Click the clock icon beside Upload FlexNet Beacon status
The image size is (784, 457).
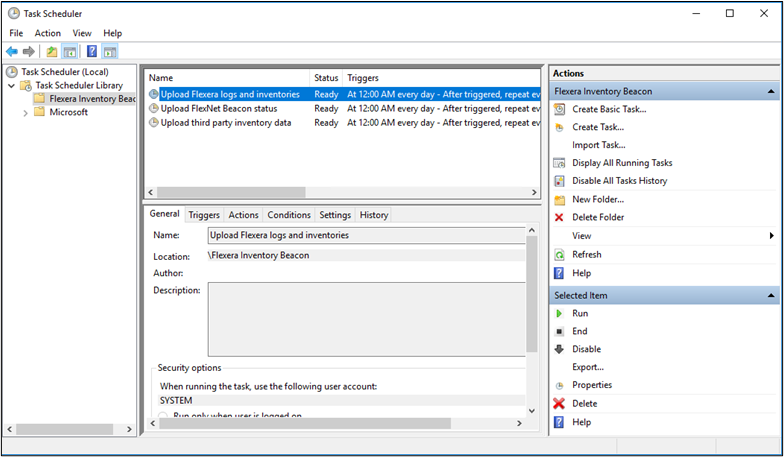154,108
